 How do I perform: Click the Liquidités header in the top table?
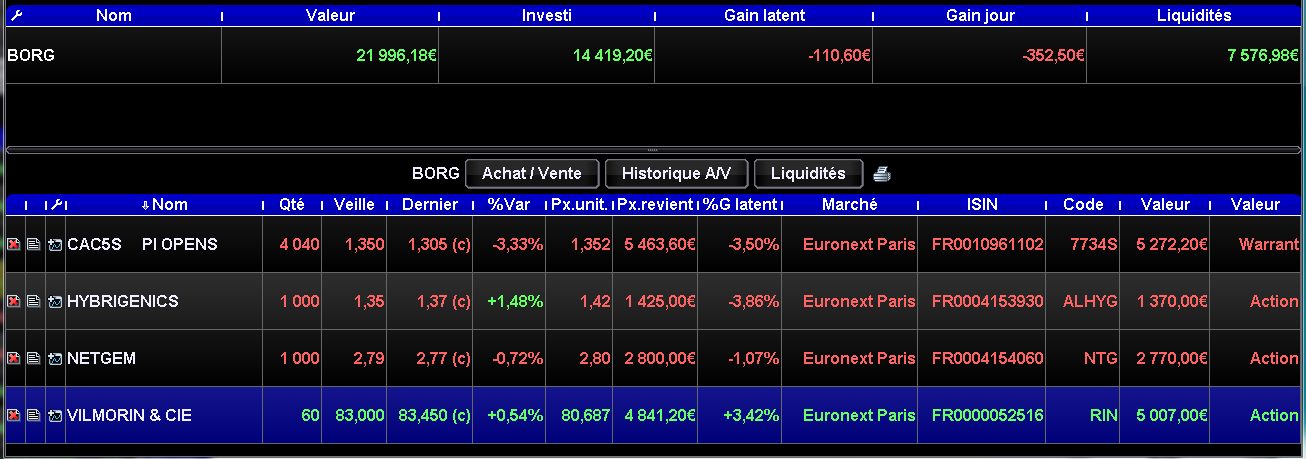[x=1194, y=15]
